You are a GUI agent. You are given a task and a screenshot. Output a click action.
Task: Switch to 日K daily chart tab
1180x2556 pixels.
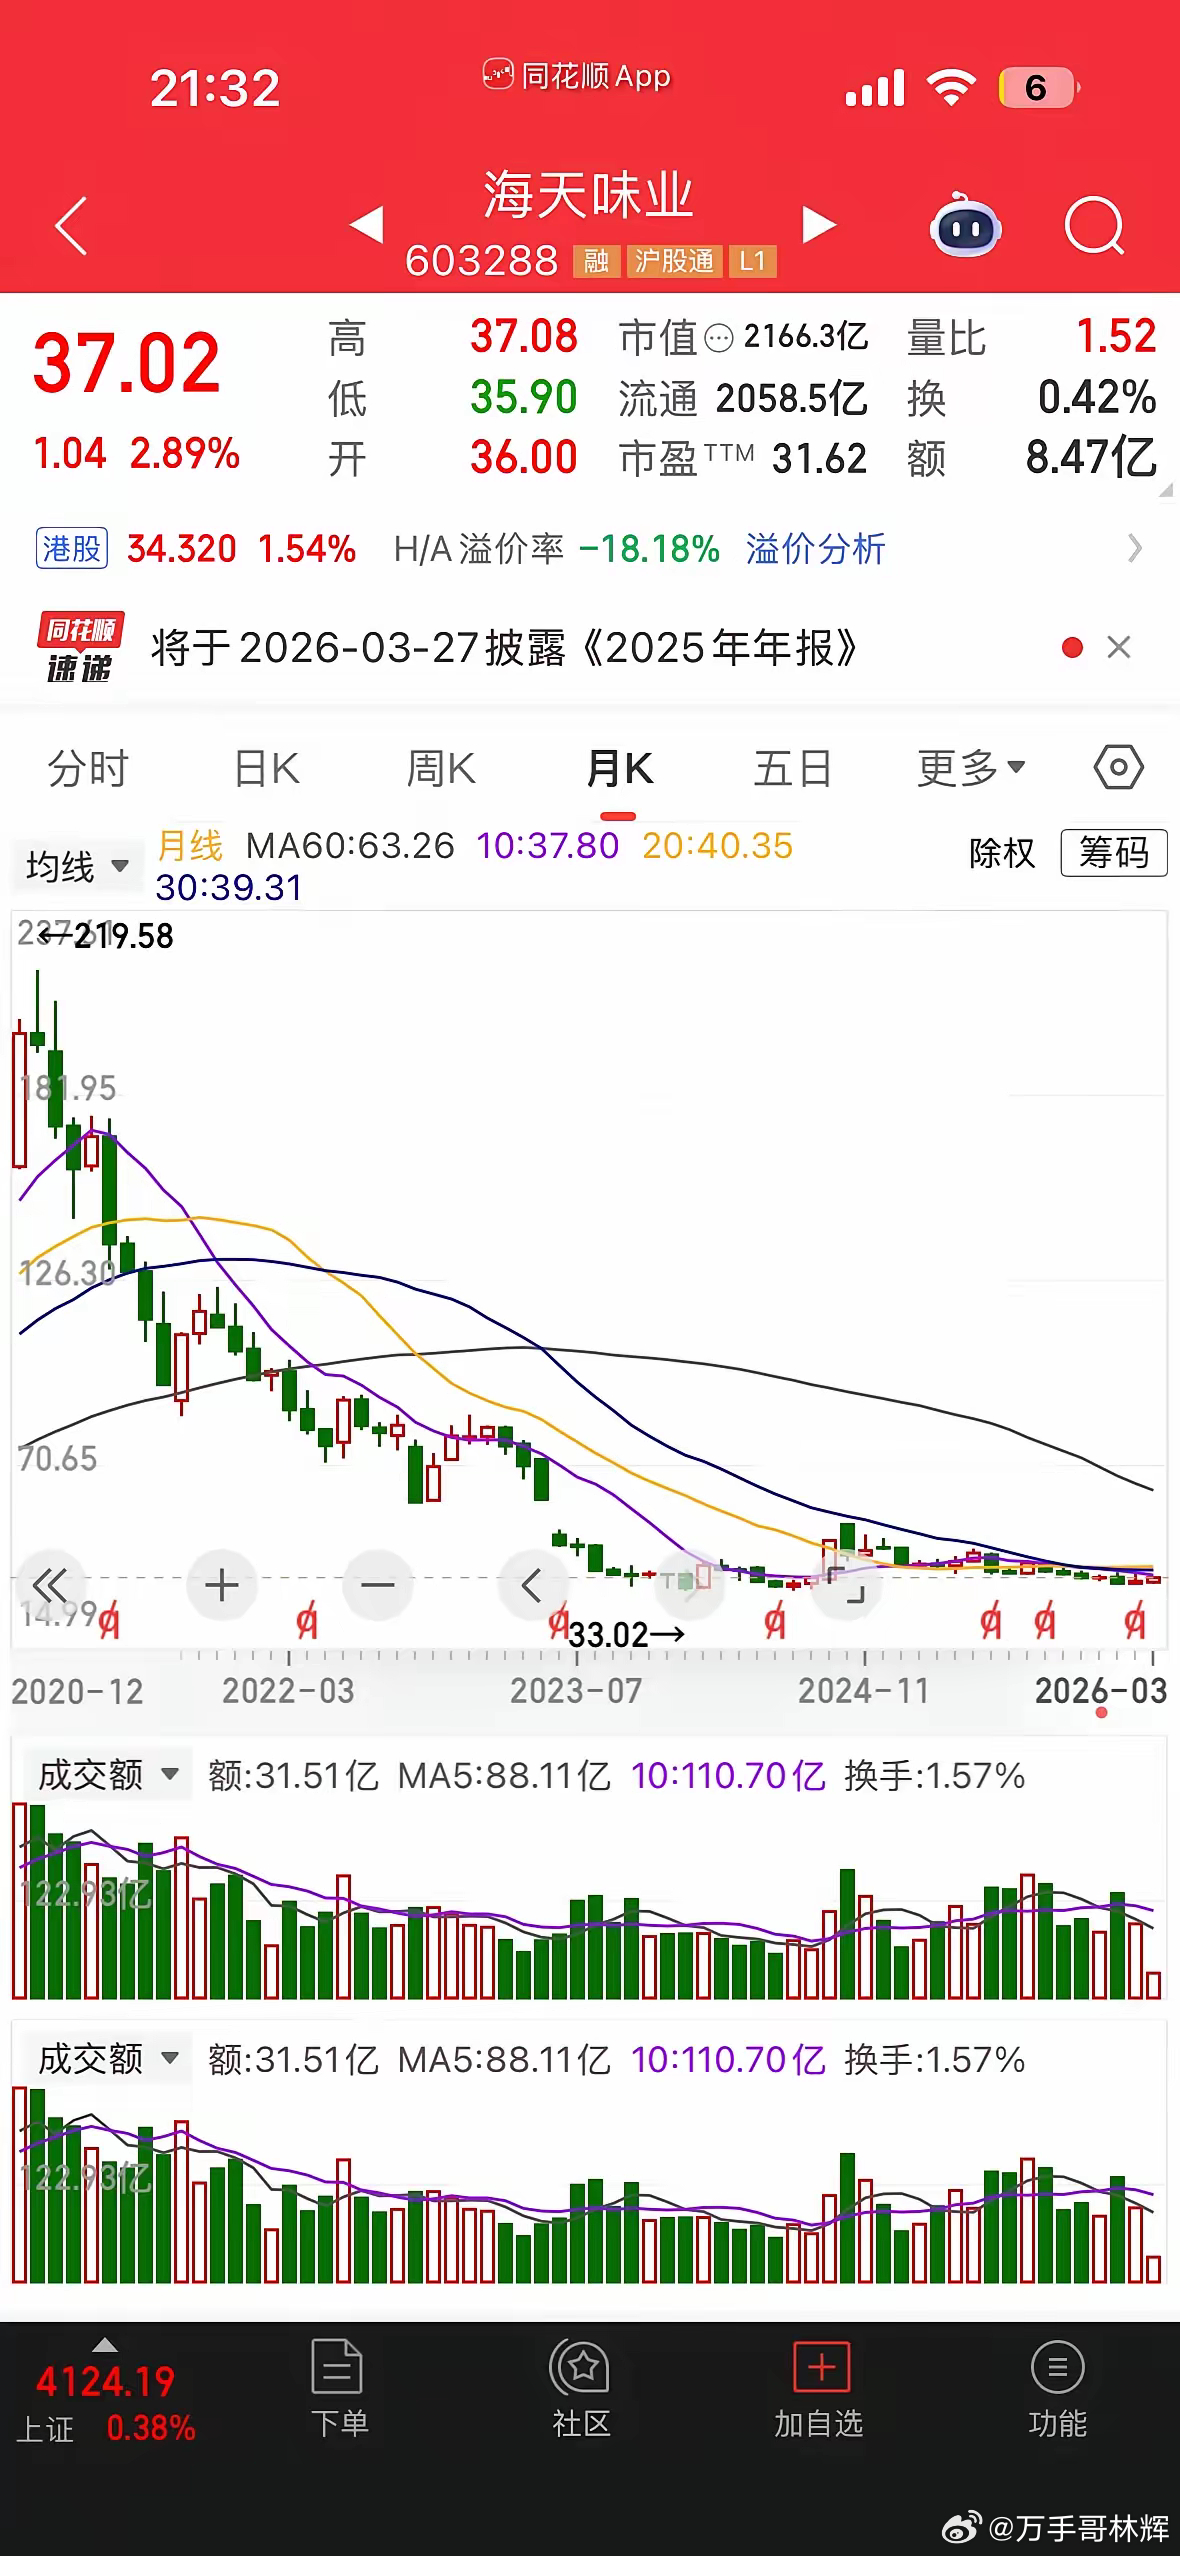pos(266,769)
